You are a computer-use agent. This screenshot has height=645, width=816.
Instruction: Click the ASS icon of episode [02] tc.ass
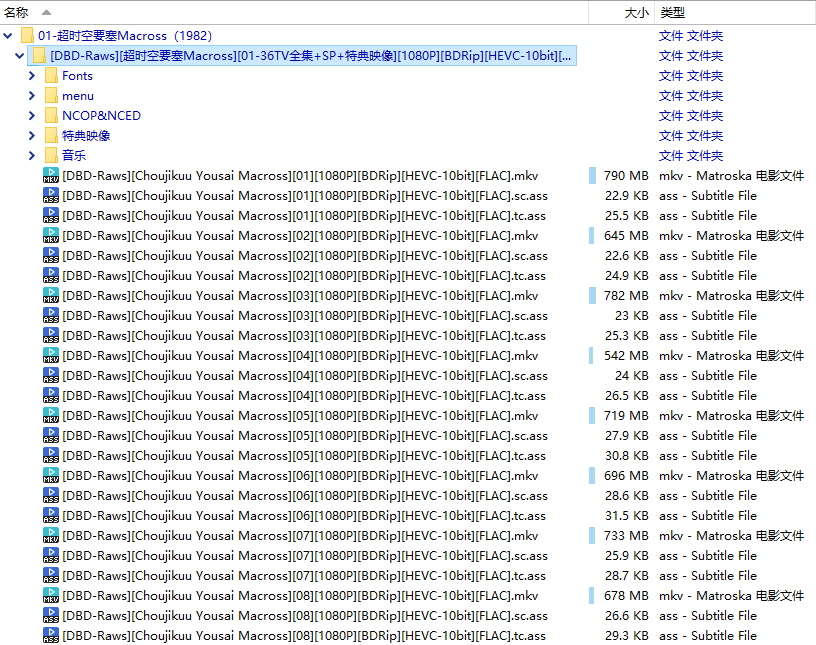(x=50, y=275)
